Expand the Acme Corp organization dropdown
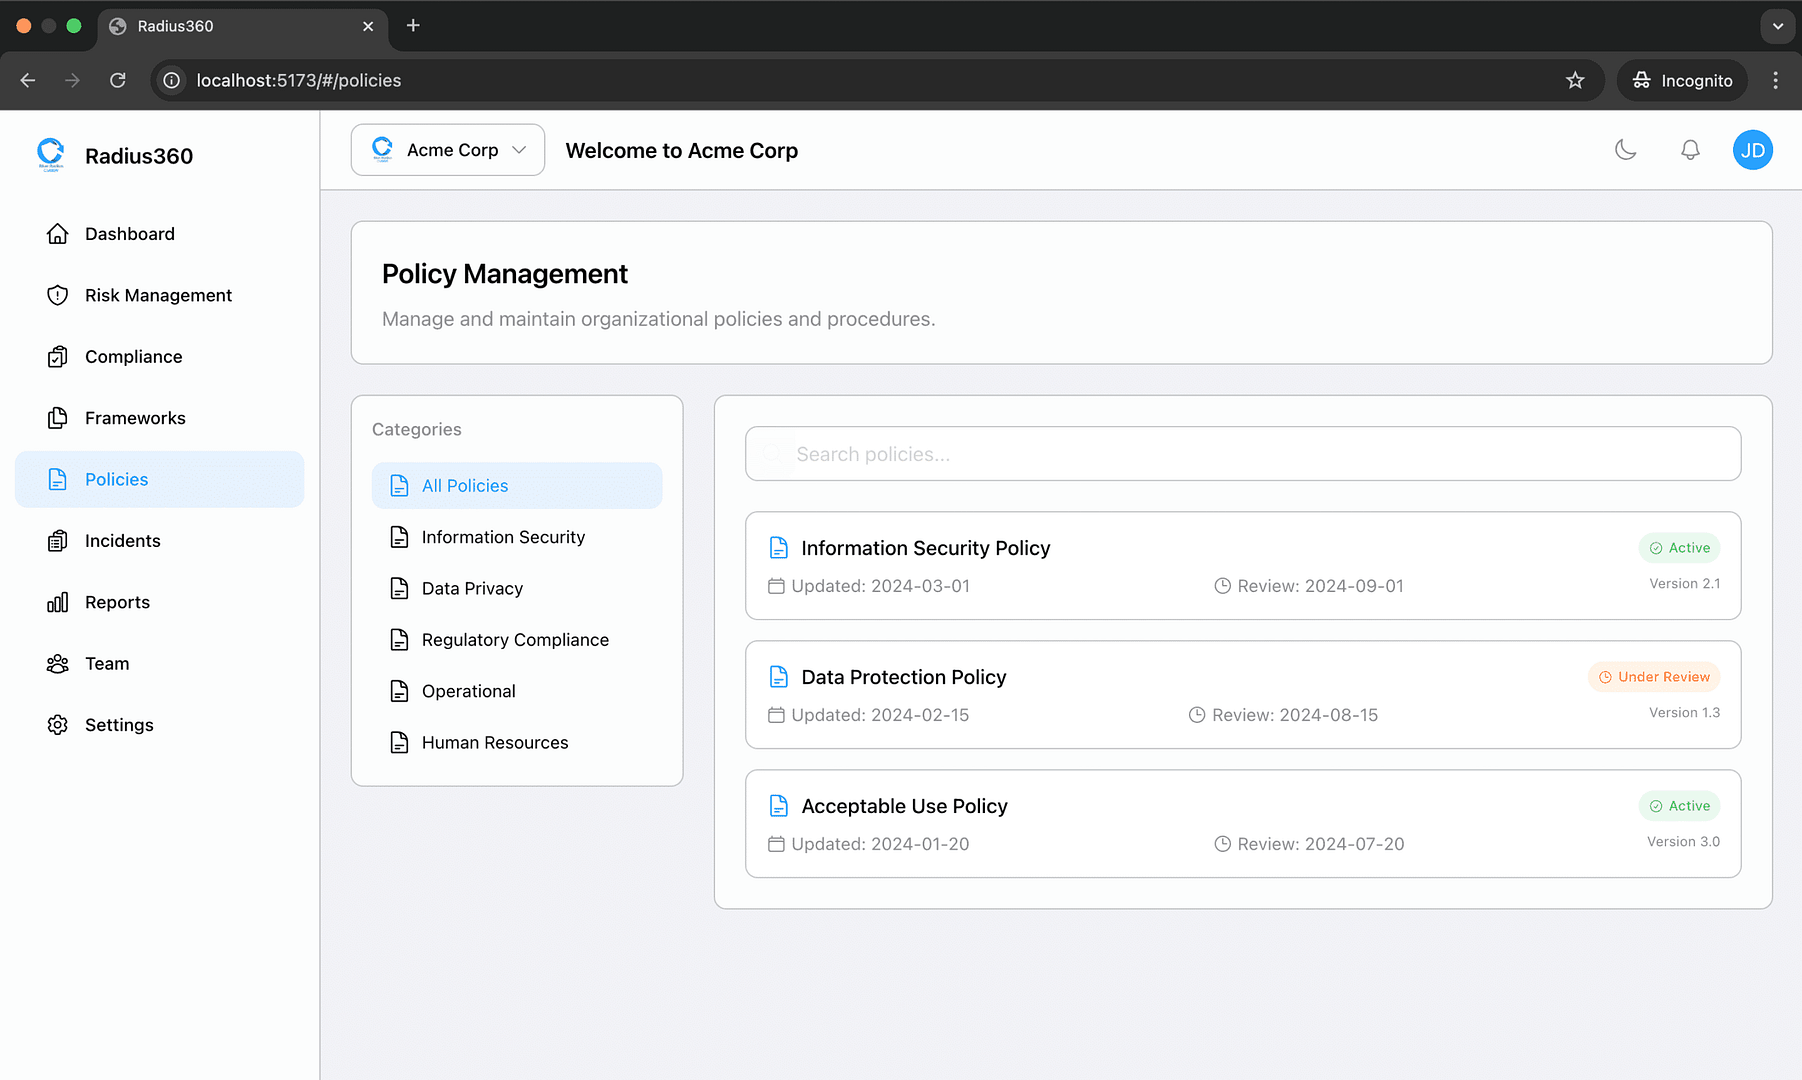 [x=448, y=150]
